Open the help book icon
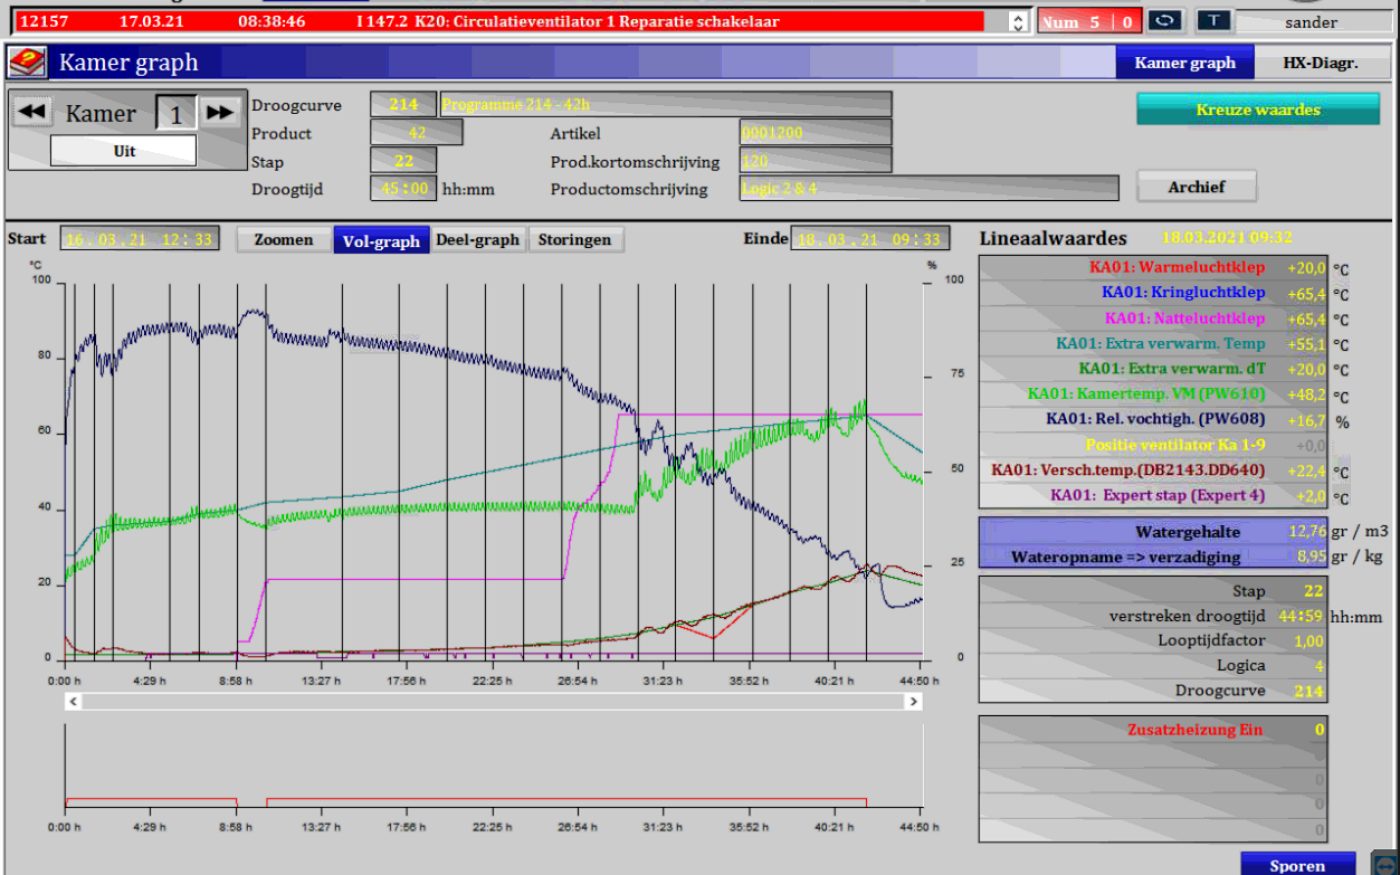 27,63
